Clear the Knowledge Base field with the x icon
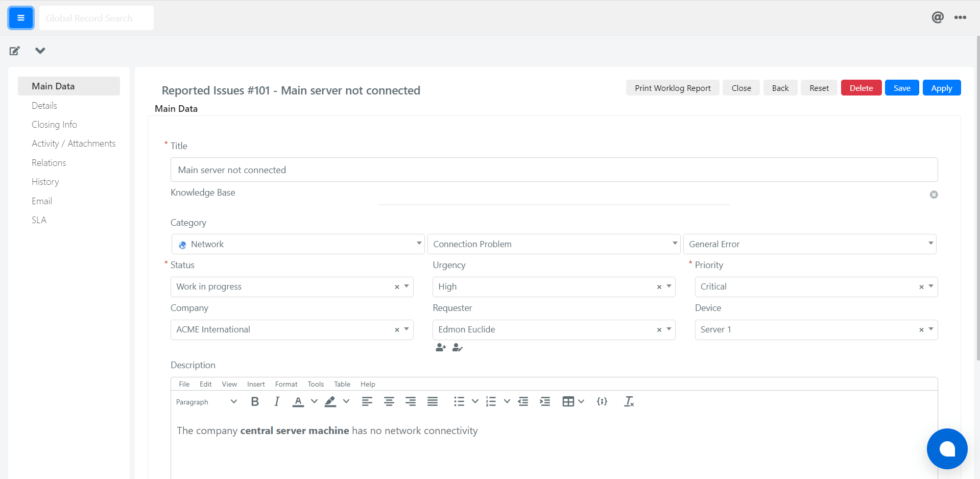 [x=934, y=194]
